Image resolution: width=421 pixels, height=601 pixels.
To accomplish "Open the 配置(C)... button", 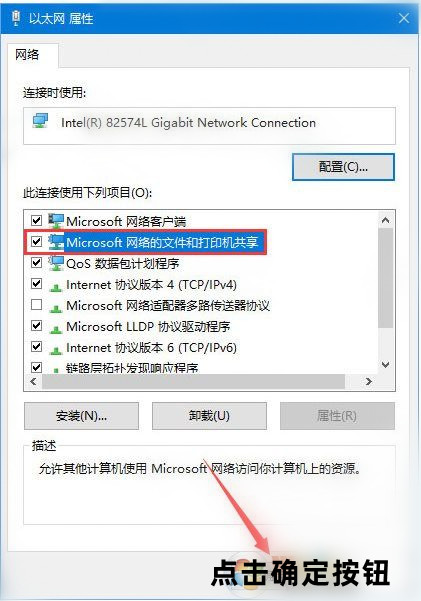I will pos(343,167).
